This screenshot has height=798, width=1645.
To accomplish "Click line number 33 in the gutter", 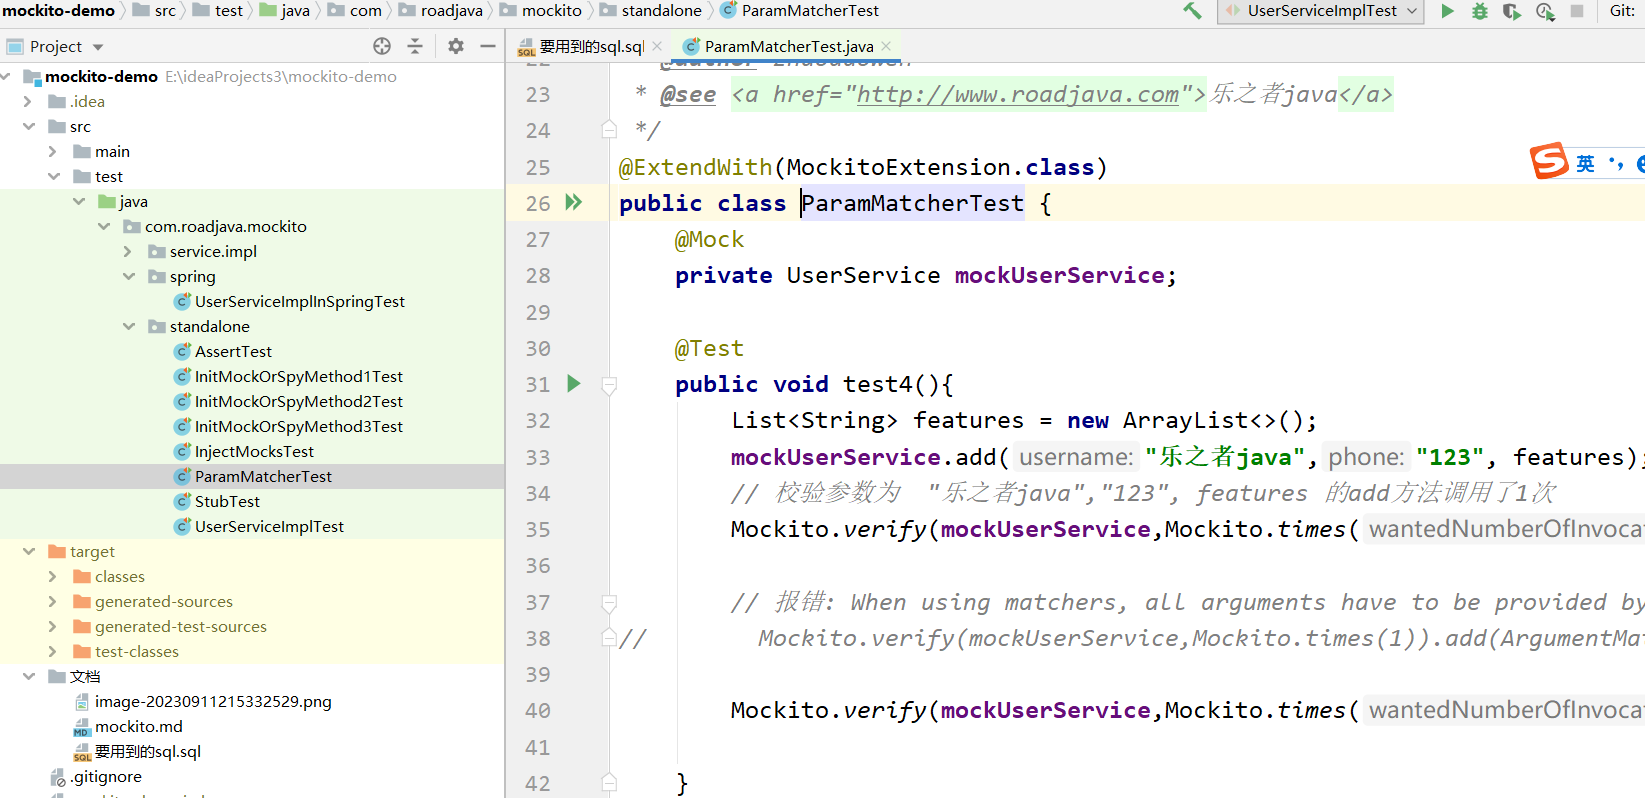I will [x=538, y=457].
